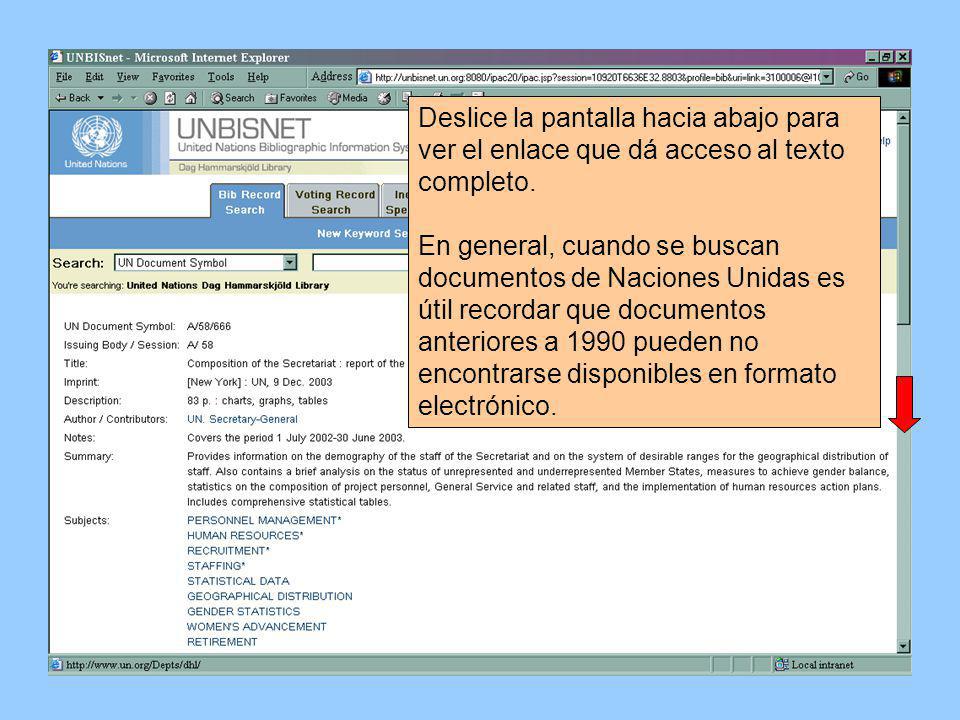Open the Back history dropdown arrow
The height and width of the screenshot is (720, 960).
[100, 98]
